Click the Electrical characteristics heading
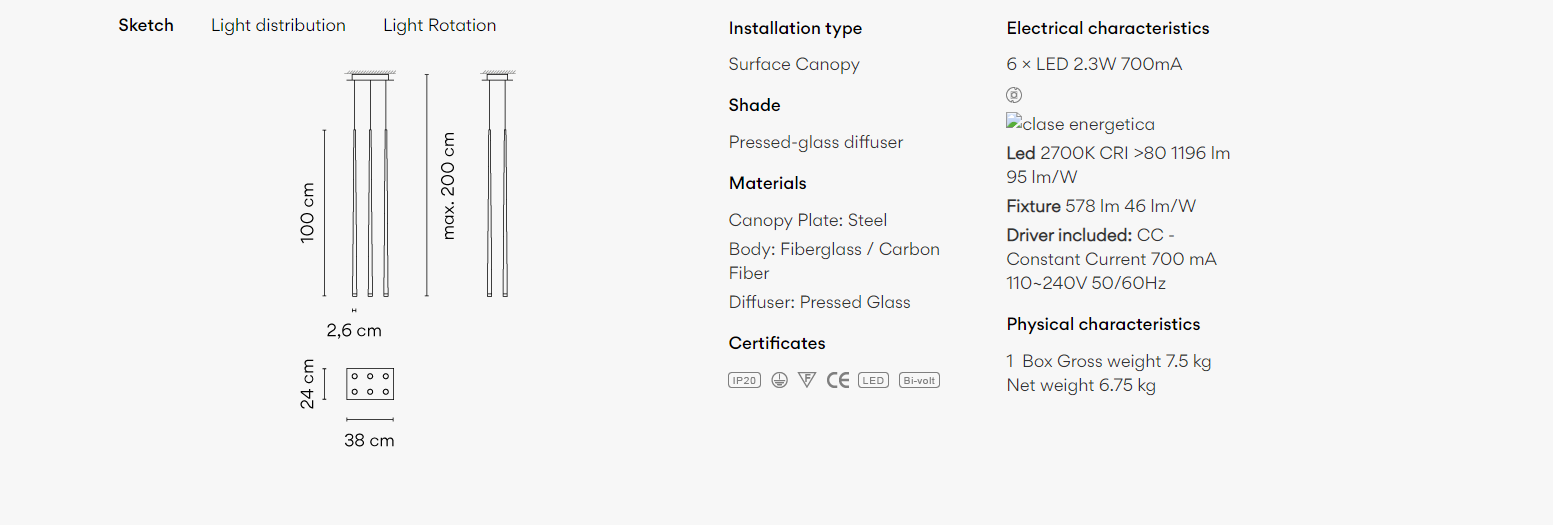The image size is (1553, 529). coord(1107,28)
